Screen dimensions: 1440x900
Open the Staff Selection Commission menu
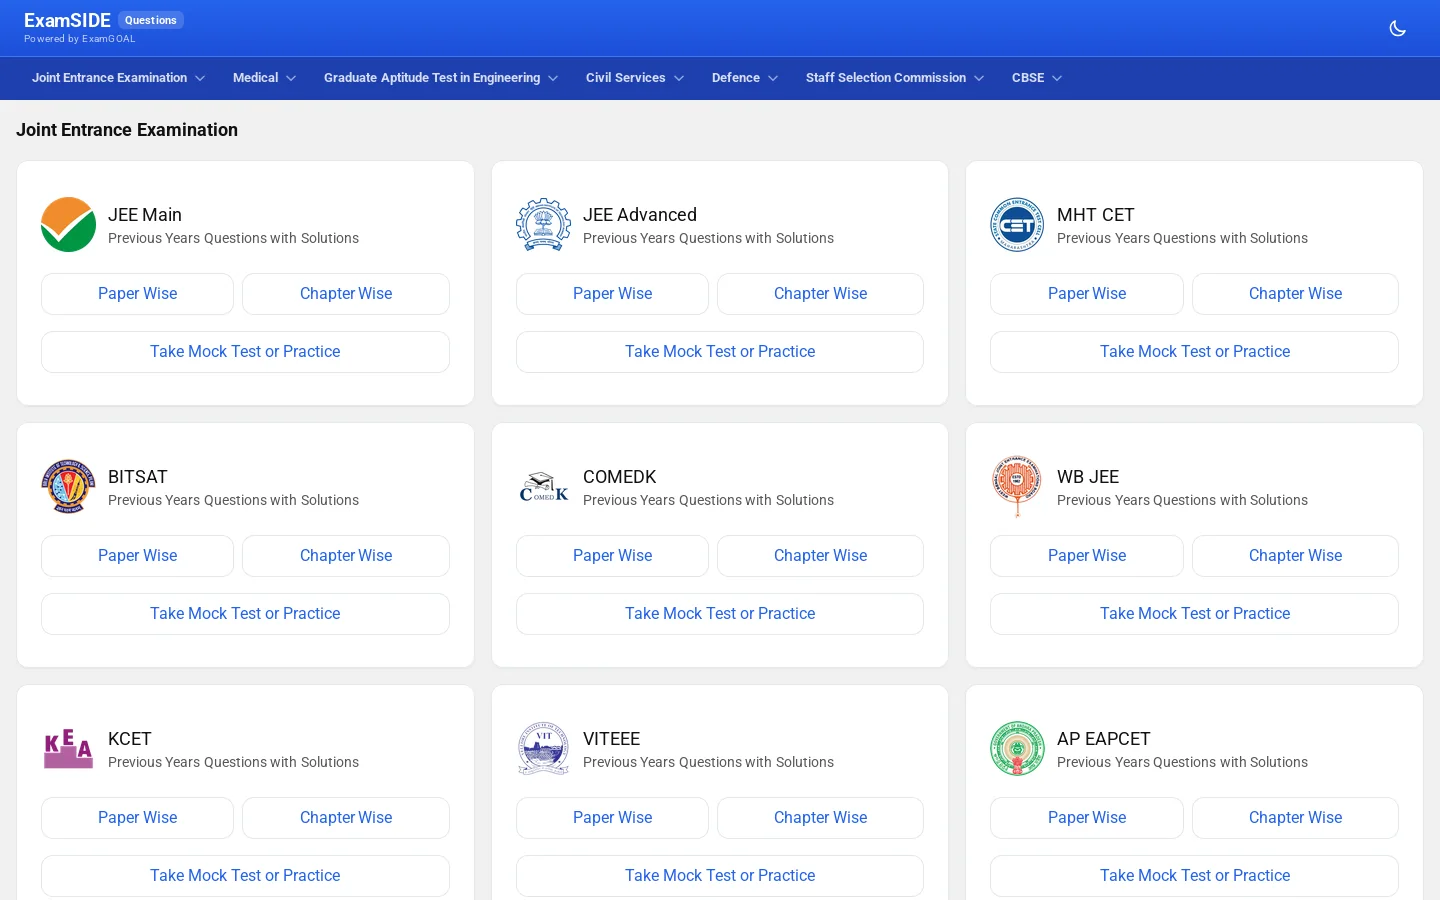tap(895, 78)
